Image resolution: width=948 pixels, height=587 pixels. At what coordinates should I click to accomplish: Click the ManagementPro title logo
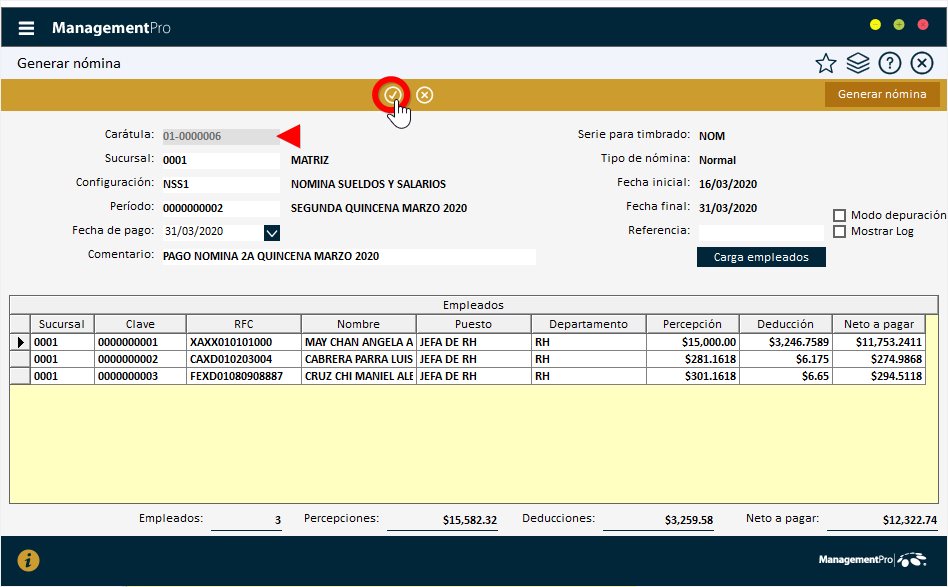(111, 28)
